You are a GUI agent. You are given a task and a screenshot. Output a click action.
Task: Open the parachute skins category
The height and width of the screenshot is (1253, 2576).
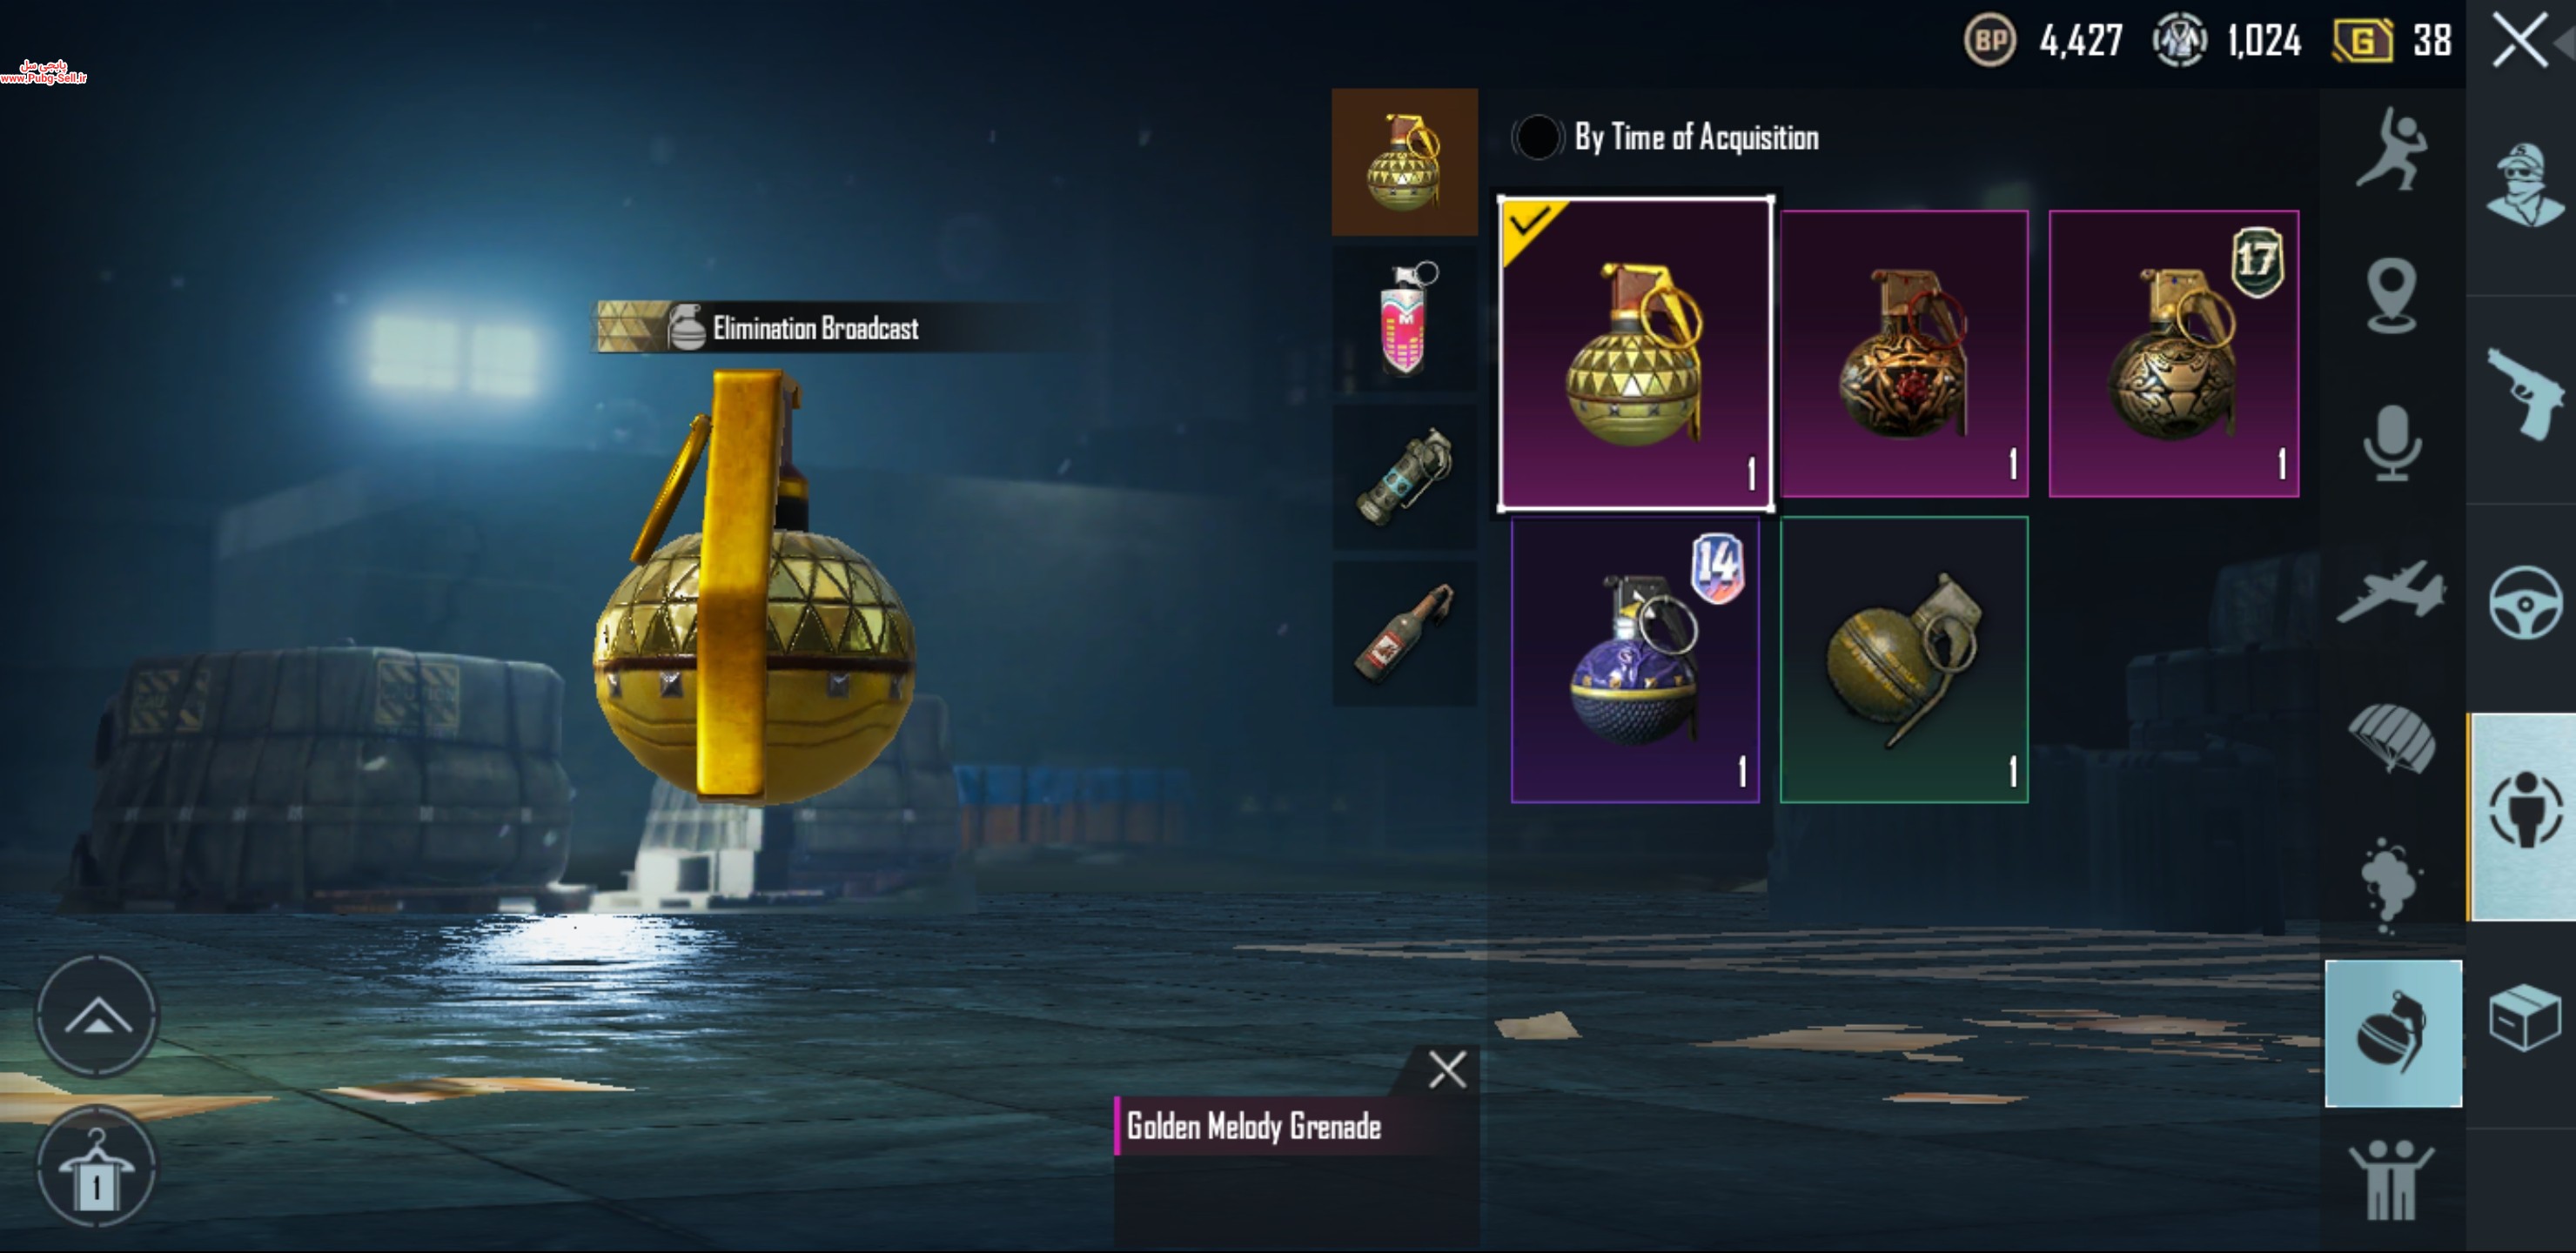2391,738
